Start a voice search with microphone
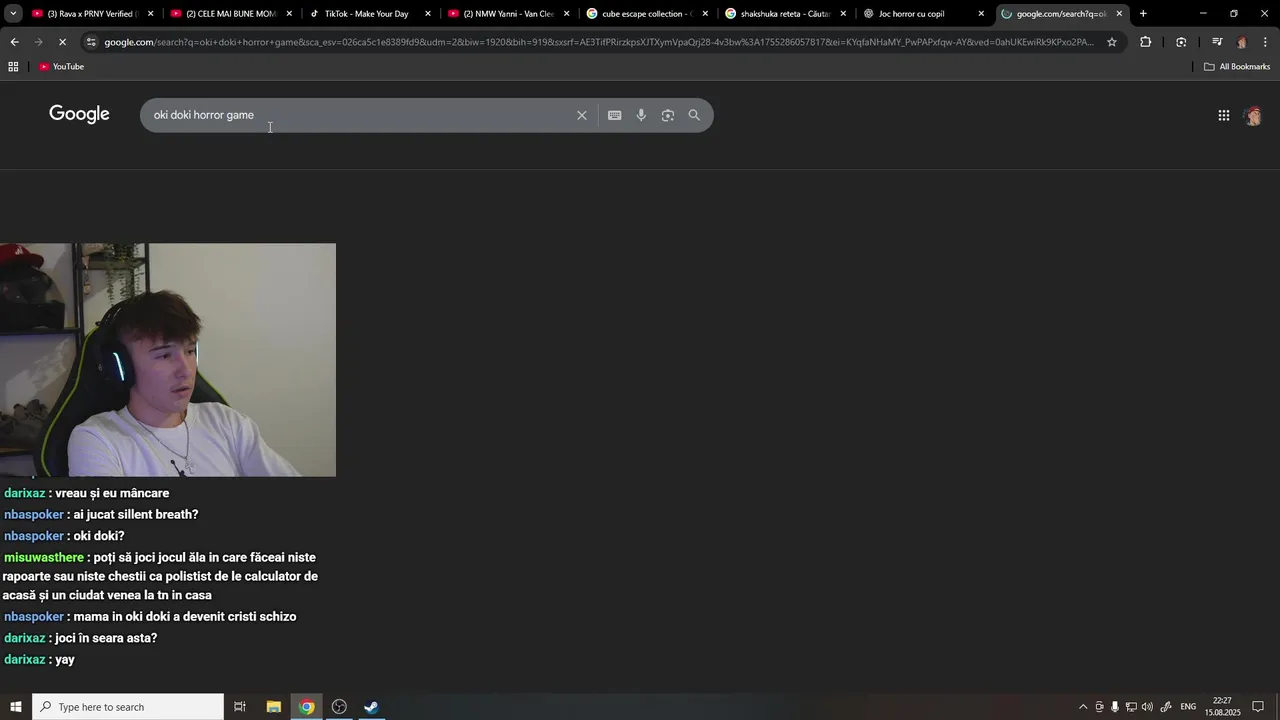Image resolution: width=1280 pixels, height=720 pixels. (641, 115)
